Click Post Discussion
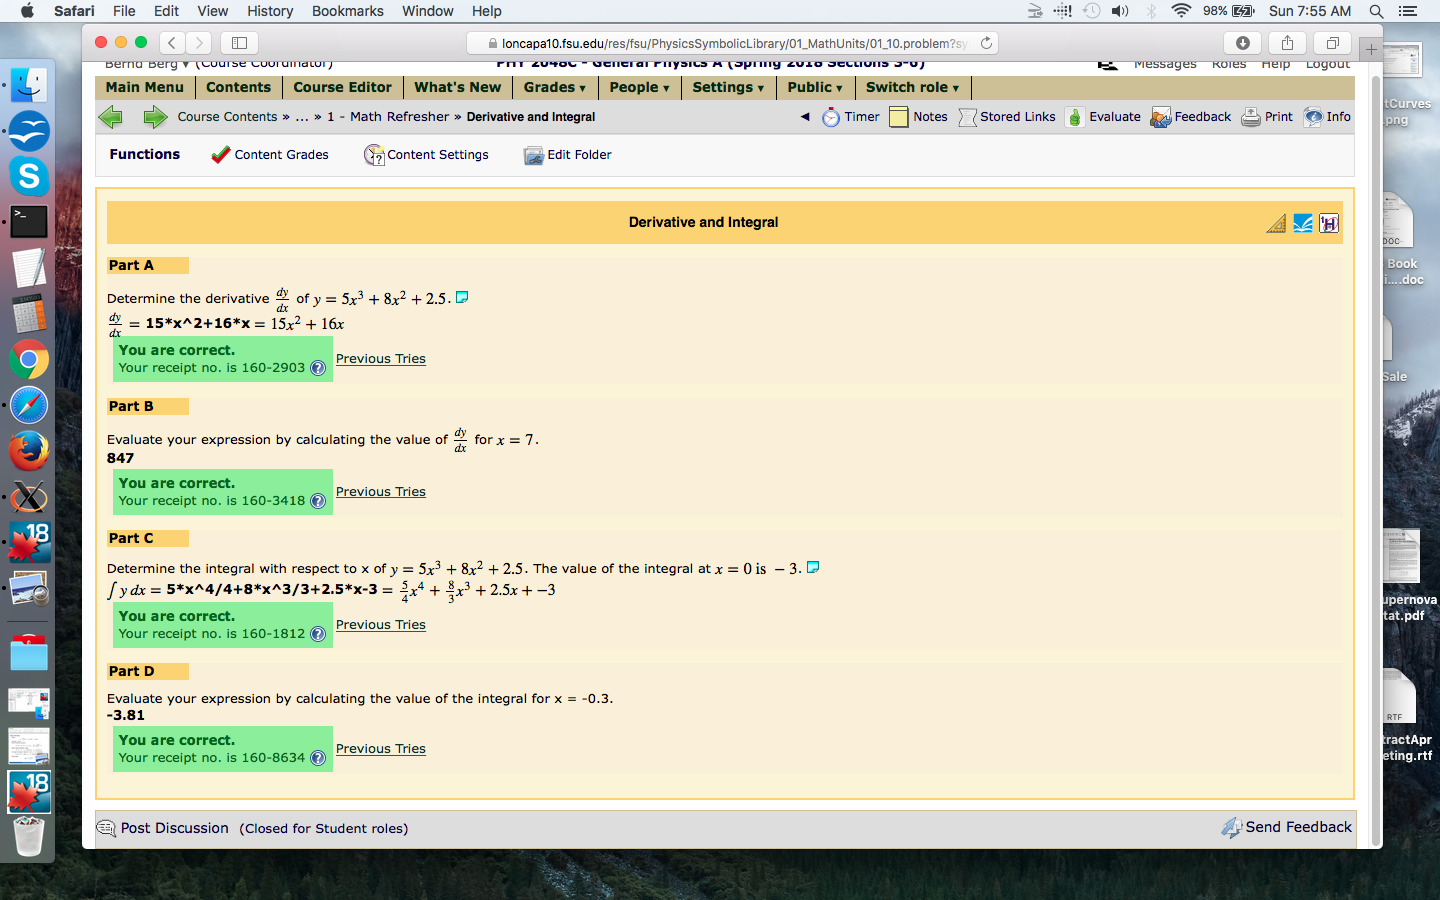1440x900 pixels. coord(163,828)
